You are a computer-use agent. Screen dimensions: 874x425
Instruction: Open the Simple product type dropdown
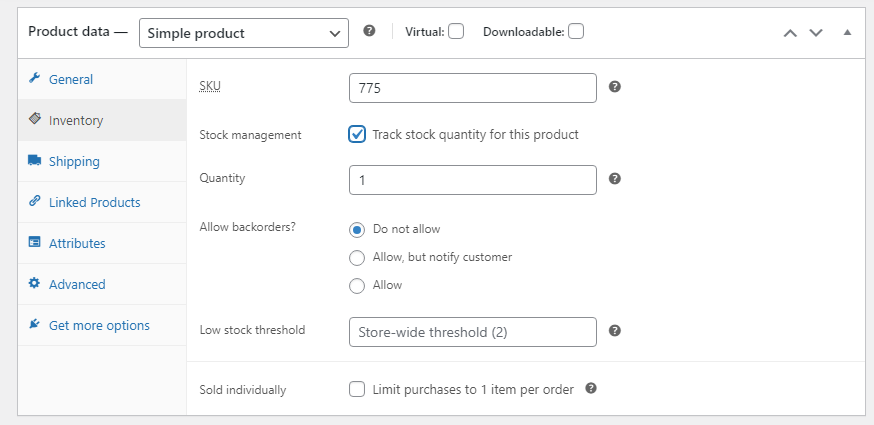[x=244, y=32]
